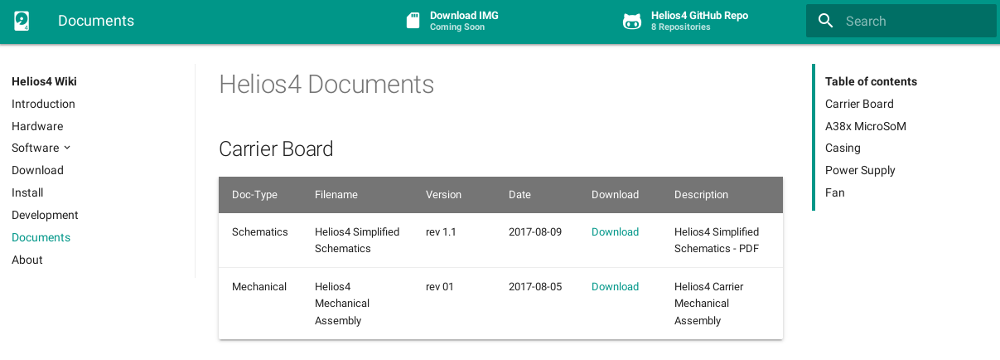Click the Filename column header

[336, 195]
